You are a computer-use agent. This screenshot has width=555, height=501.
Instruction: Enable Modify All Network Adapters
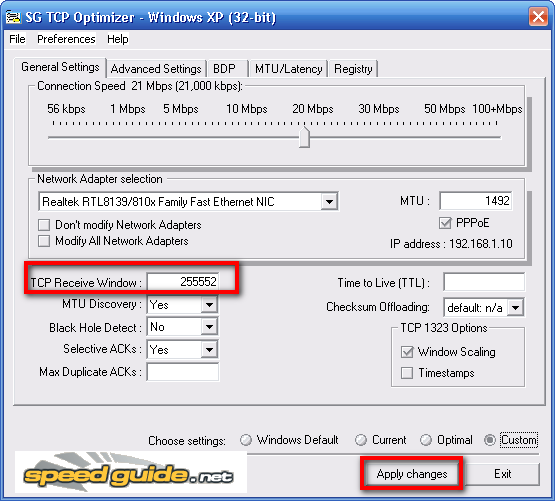(x=44, y=241)
